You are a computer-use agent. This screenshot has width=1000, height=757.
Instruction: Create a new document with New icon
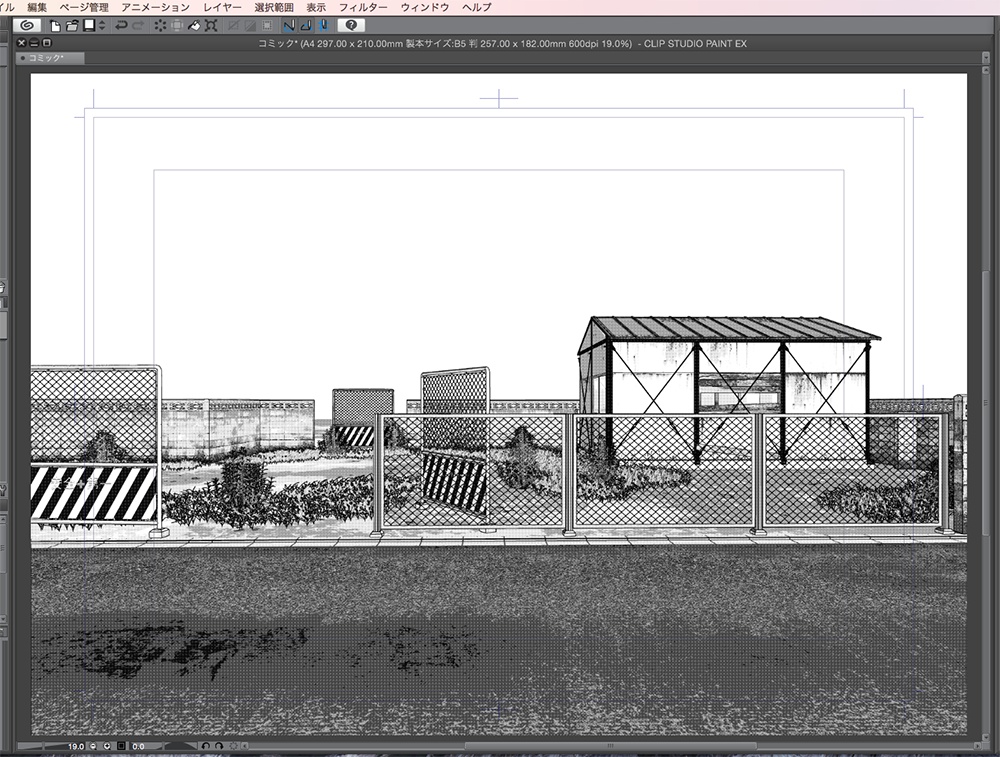[55, 26]
